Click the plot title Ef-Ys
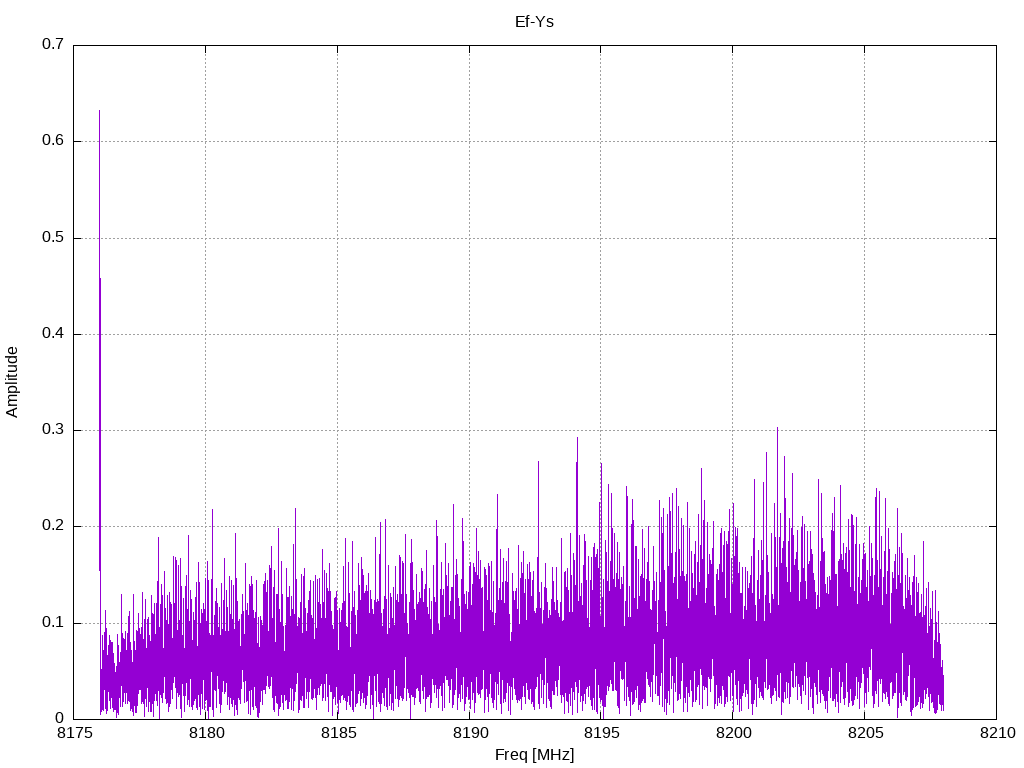The height and width of the screenshot is (768, 1024). pyautogui.click(x=535, y=21)
